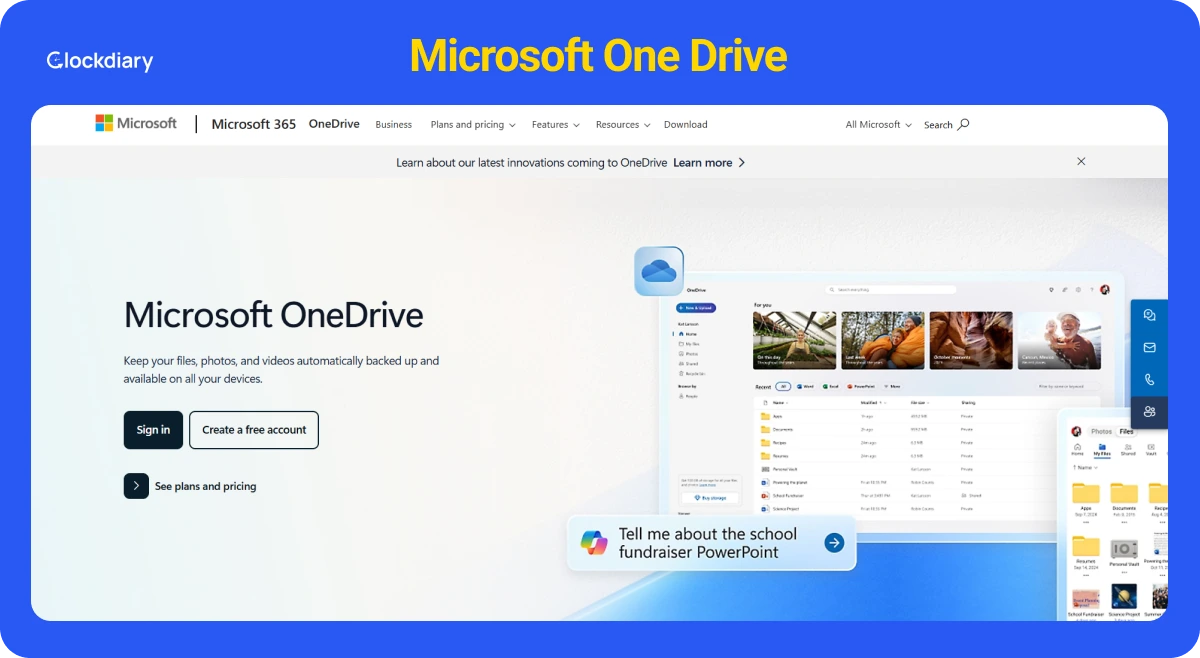This screenshot has width=1200, height=658.
Task: Open the See plans and pricing link
Action: pyautogui.click(x=205, y=486)
